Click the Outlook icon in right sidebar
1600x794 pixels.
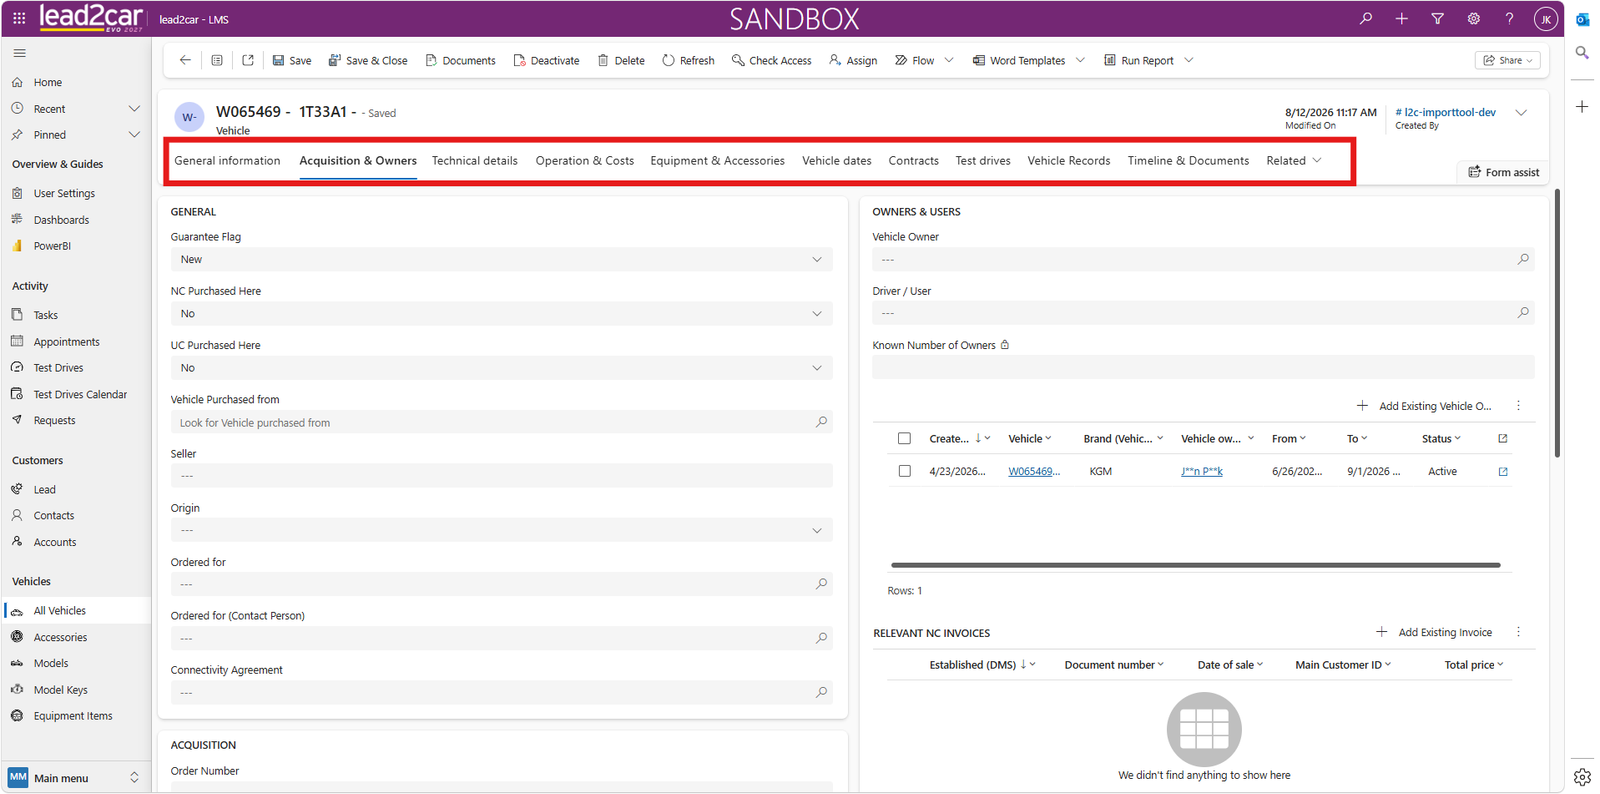pyautogui.click(x=1582, y=19)
